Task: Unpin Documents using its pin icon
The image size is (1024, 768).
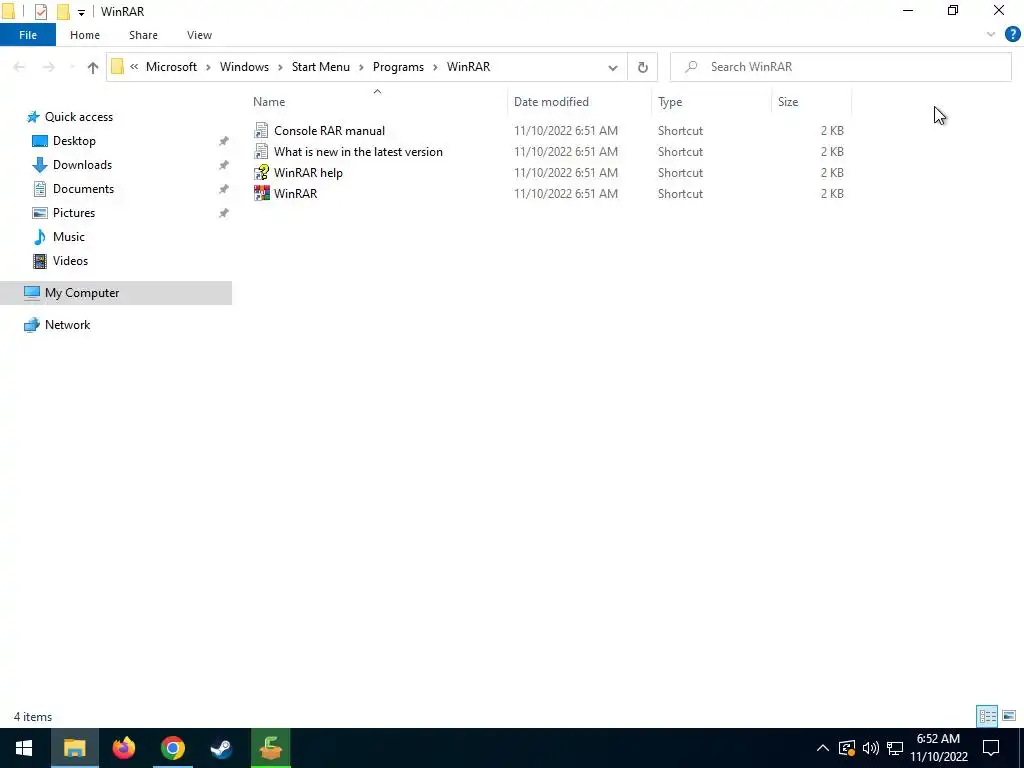Action: click(x=223, y=189)
